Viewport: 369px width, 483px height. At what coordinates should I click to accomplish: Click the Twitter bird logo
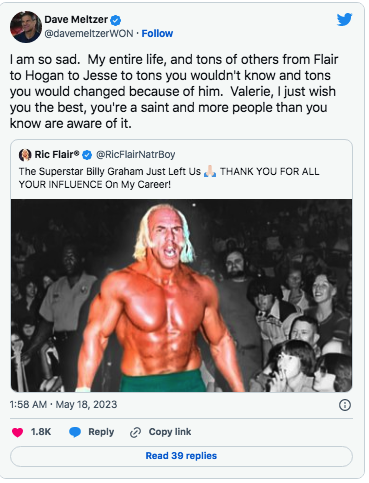[344, 20]
